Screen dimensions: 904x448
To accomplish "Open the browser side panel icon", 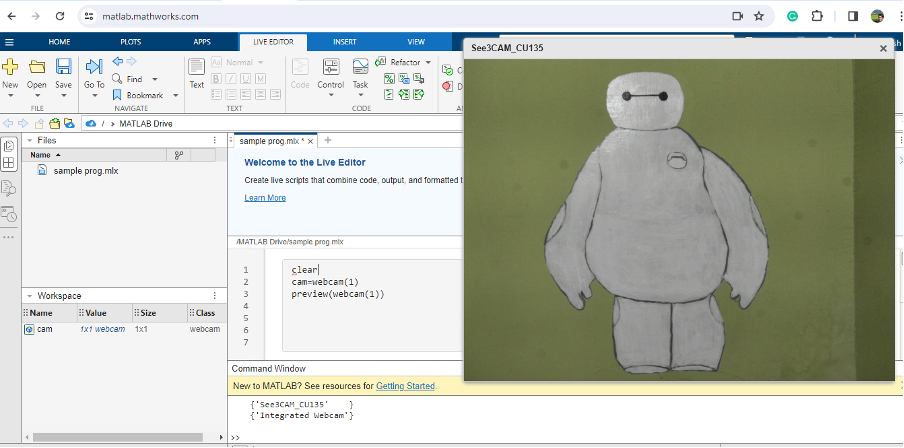I will click(853, 16).
